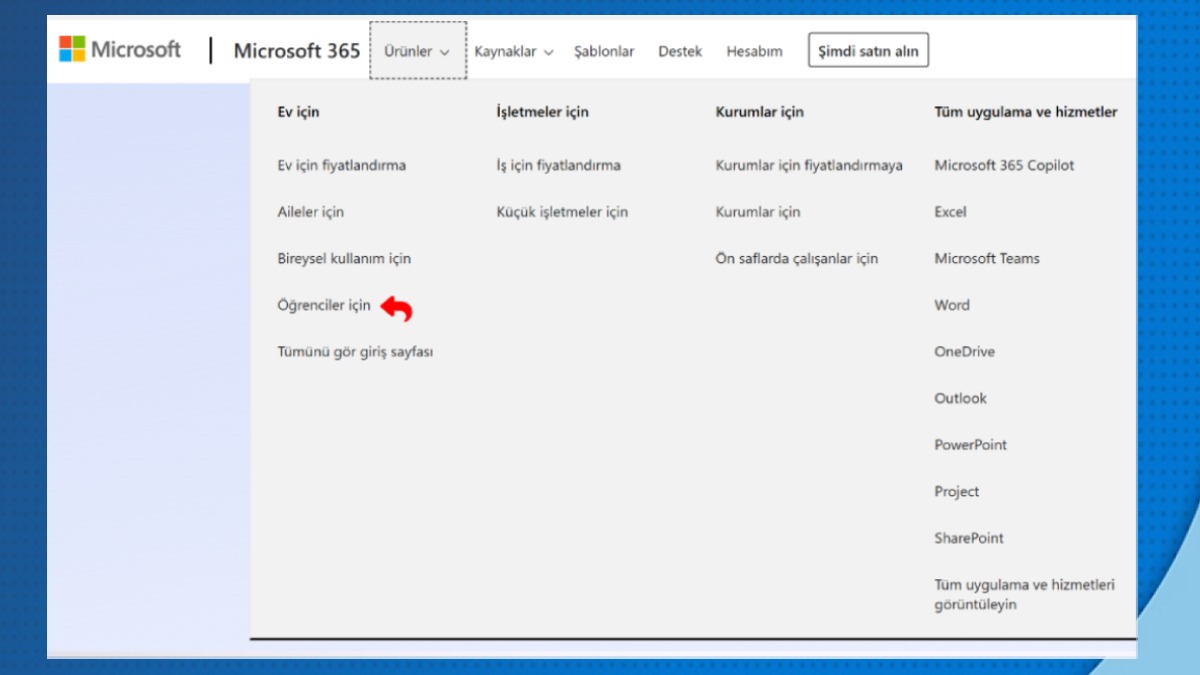The image size is (1200, 675).
Task: Select the Öğrenciler için link
Action: click(x=324, y=305)
